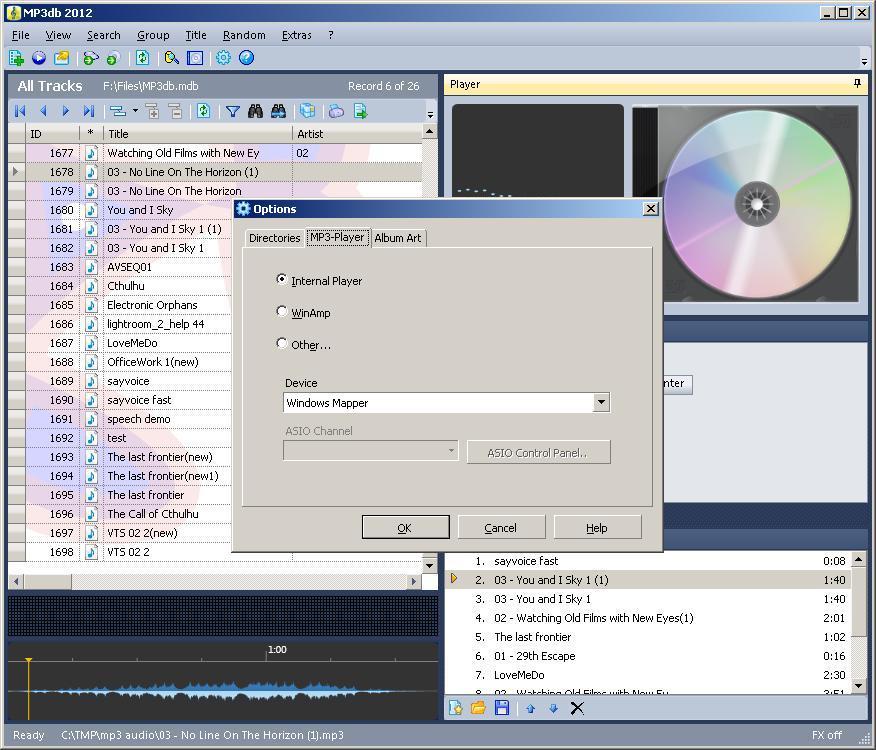
Task: Go to last record in All Tracks
Action: (x=88, y=111)
